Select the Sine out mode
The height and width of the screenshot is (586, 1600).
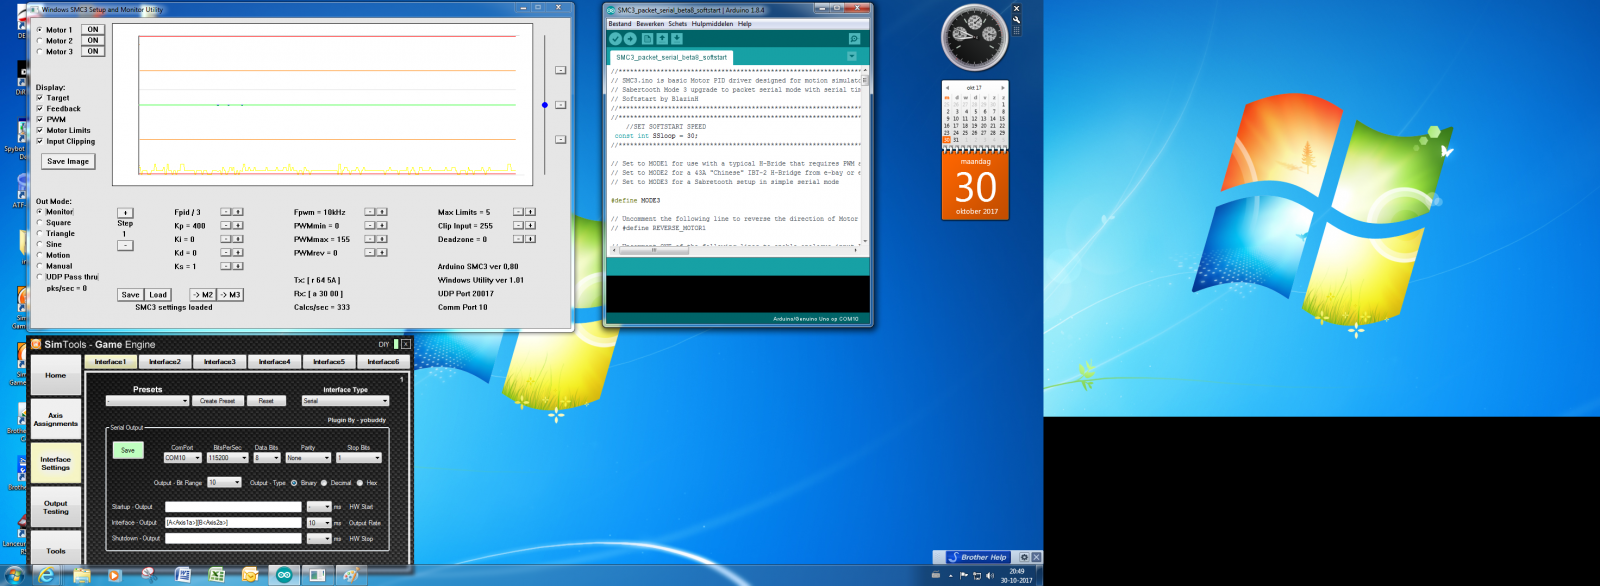point(39,244)
